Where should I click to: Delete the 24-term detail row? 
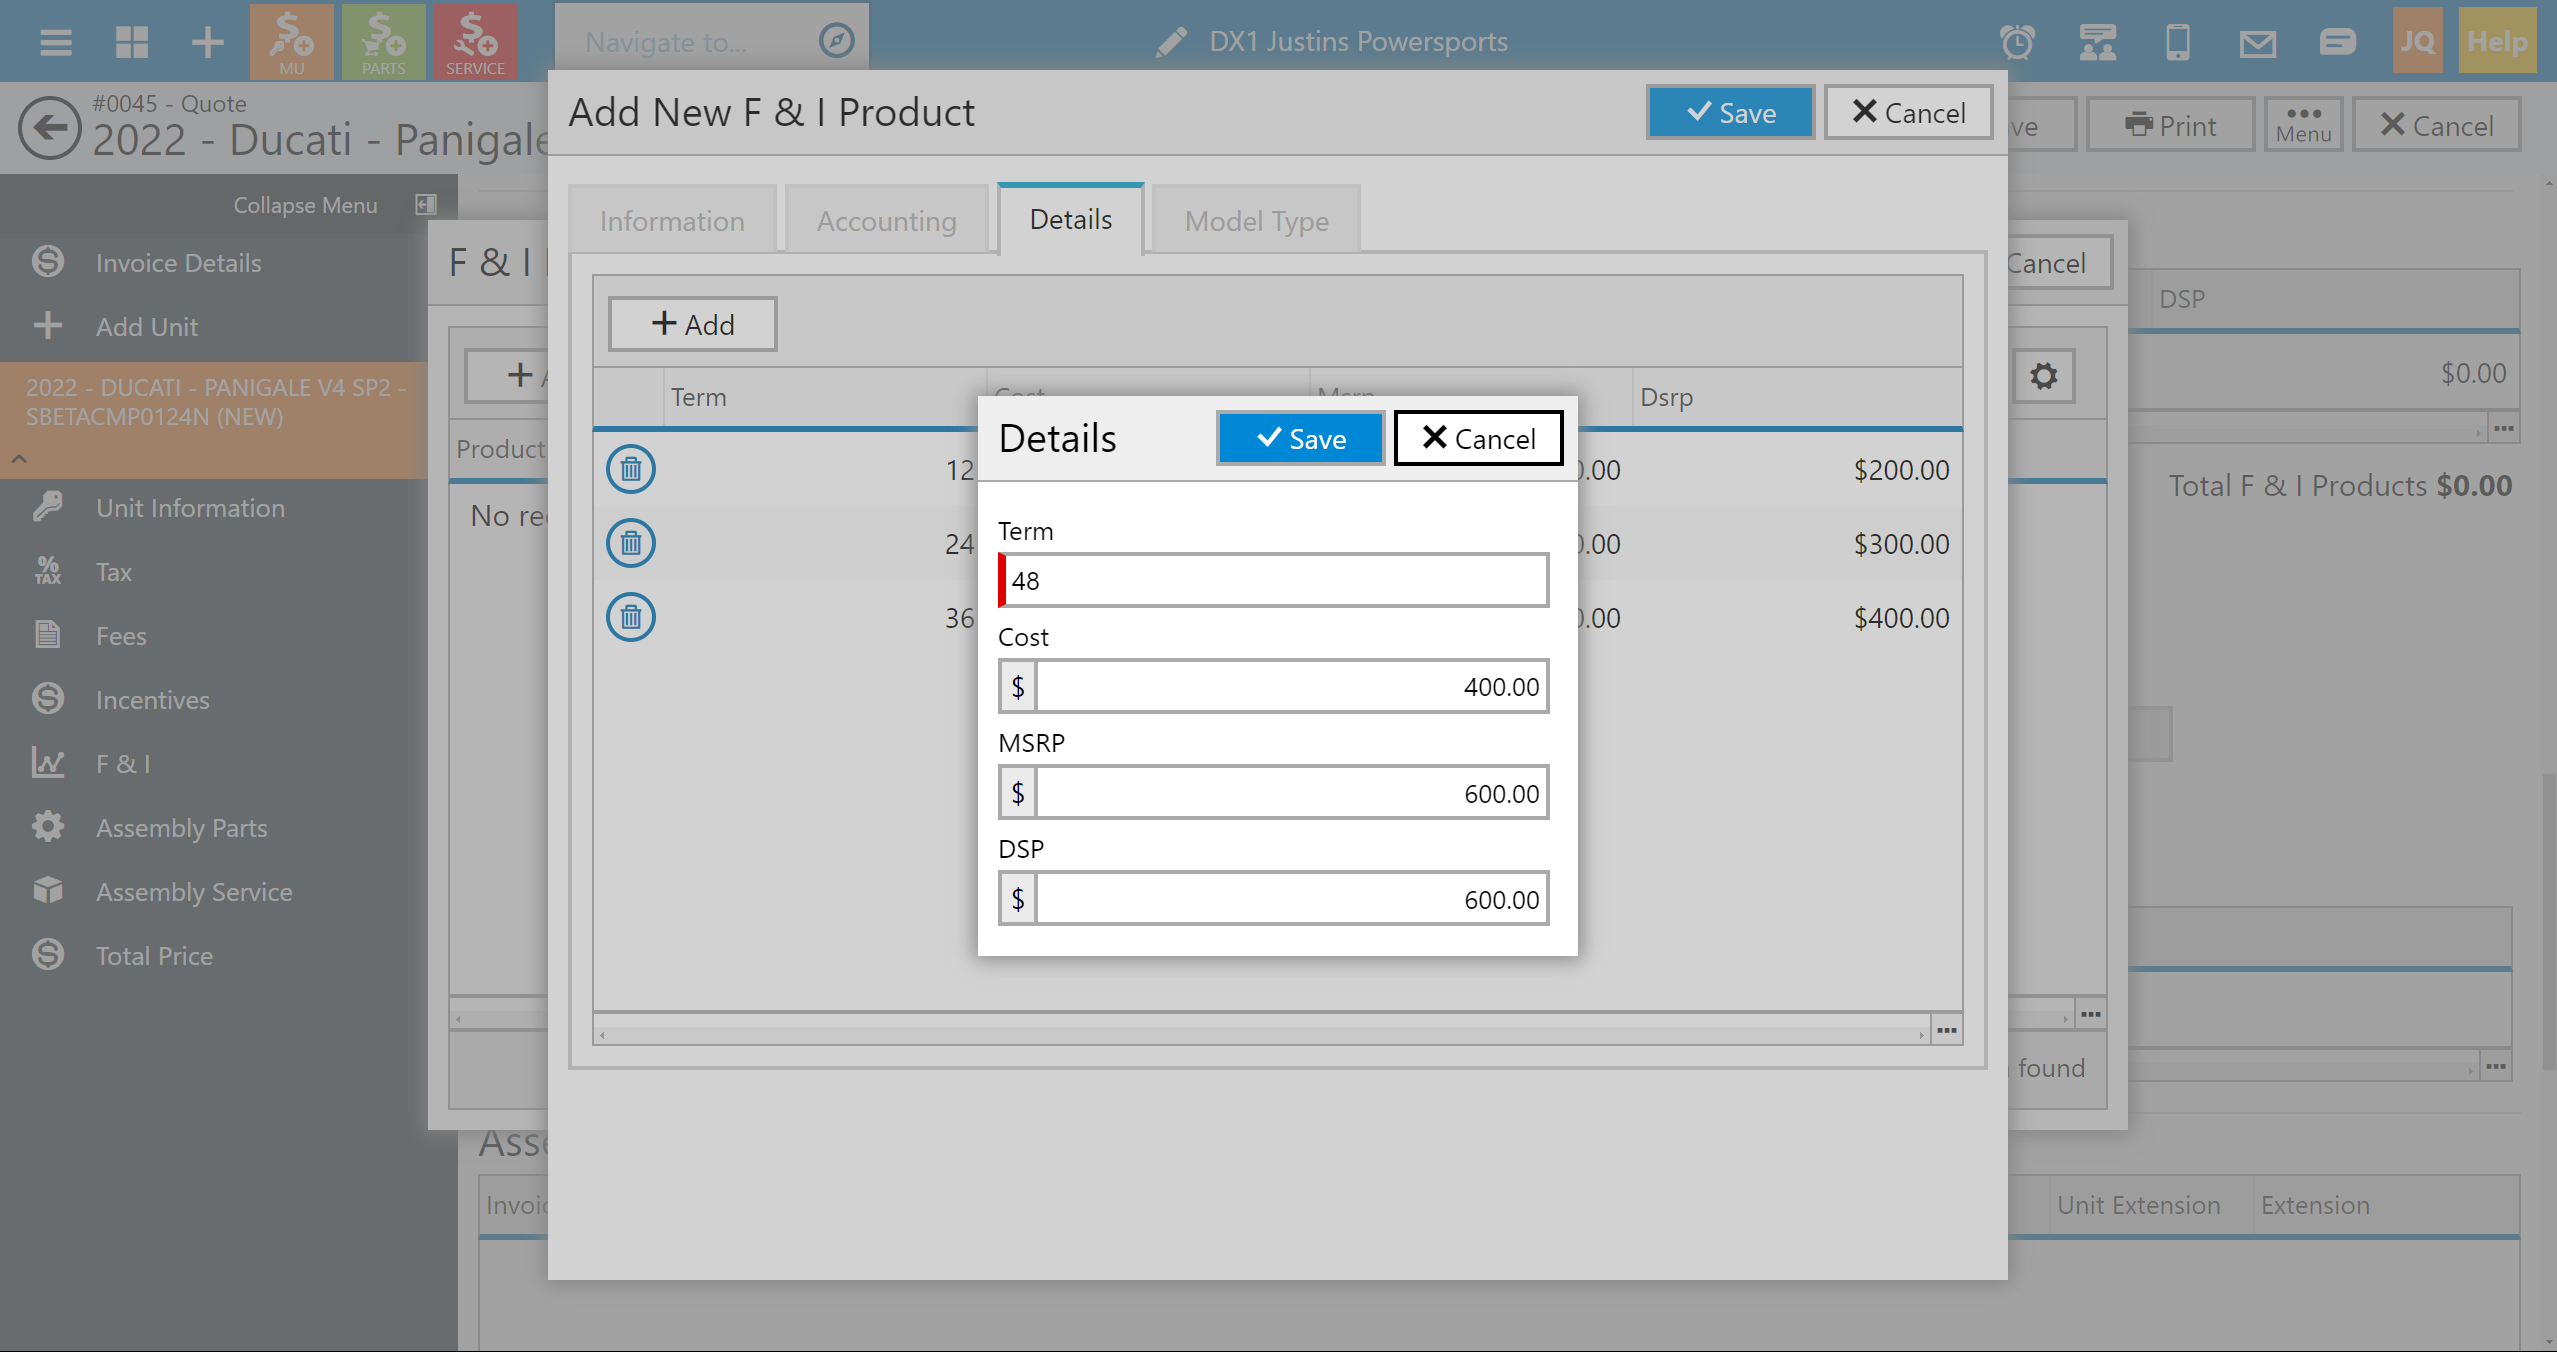(630, 543)
